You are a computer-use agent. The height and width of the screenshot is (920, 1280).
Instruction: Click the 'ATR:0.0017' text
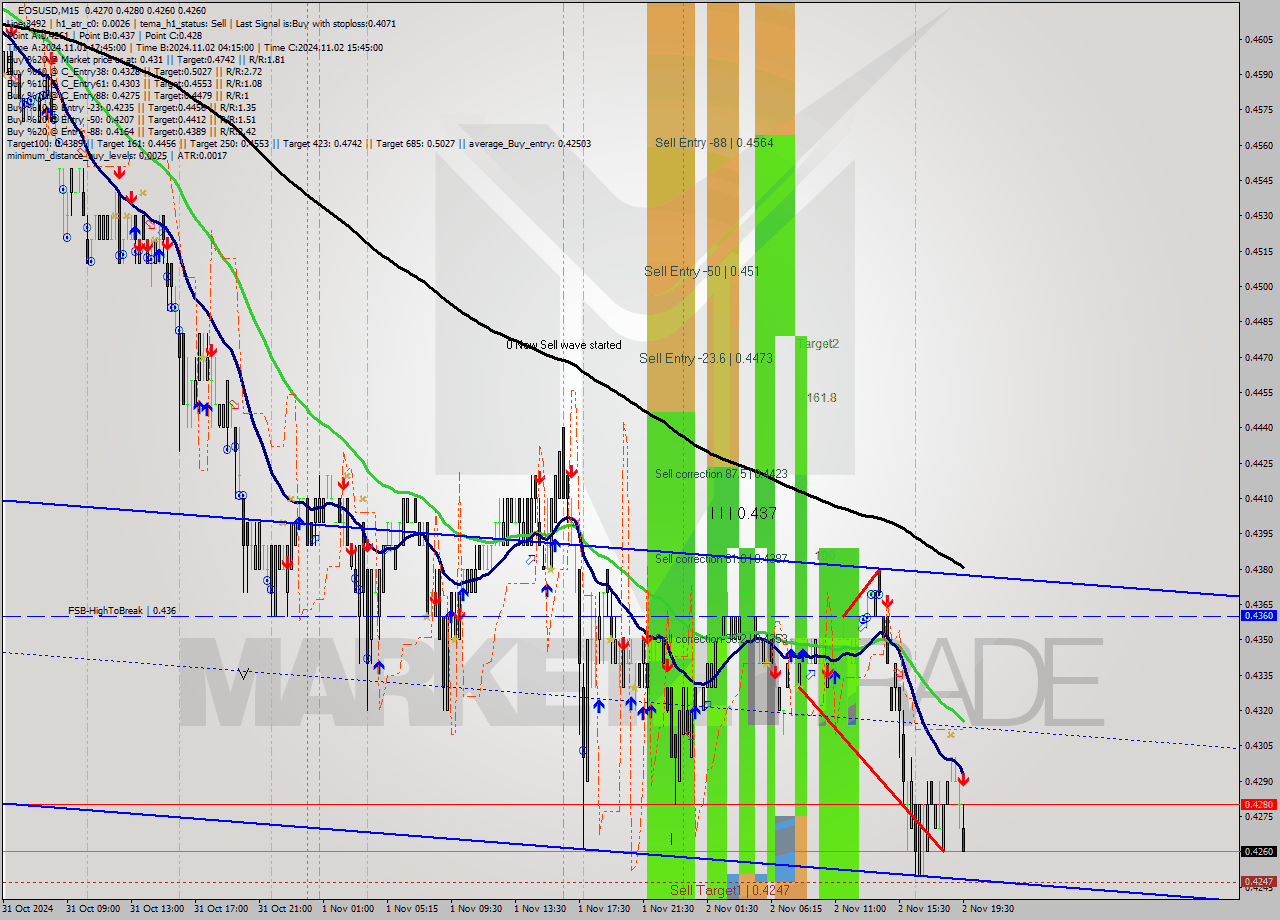(204, 155)
